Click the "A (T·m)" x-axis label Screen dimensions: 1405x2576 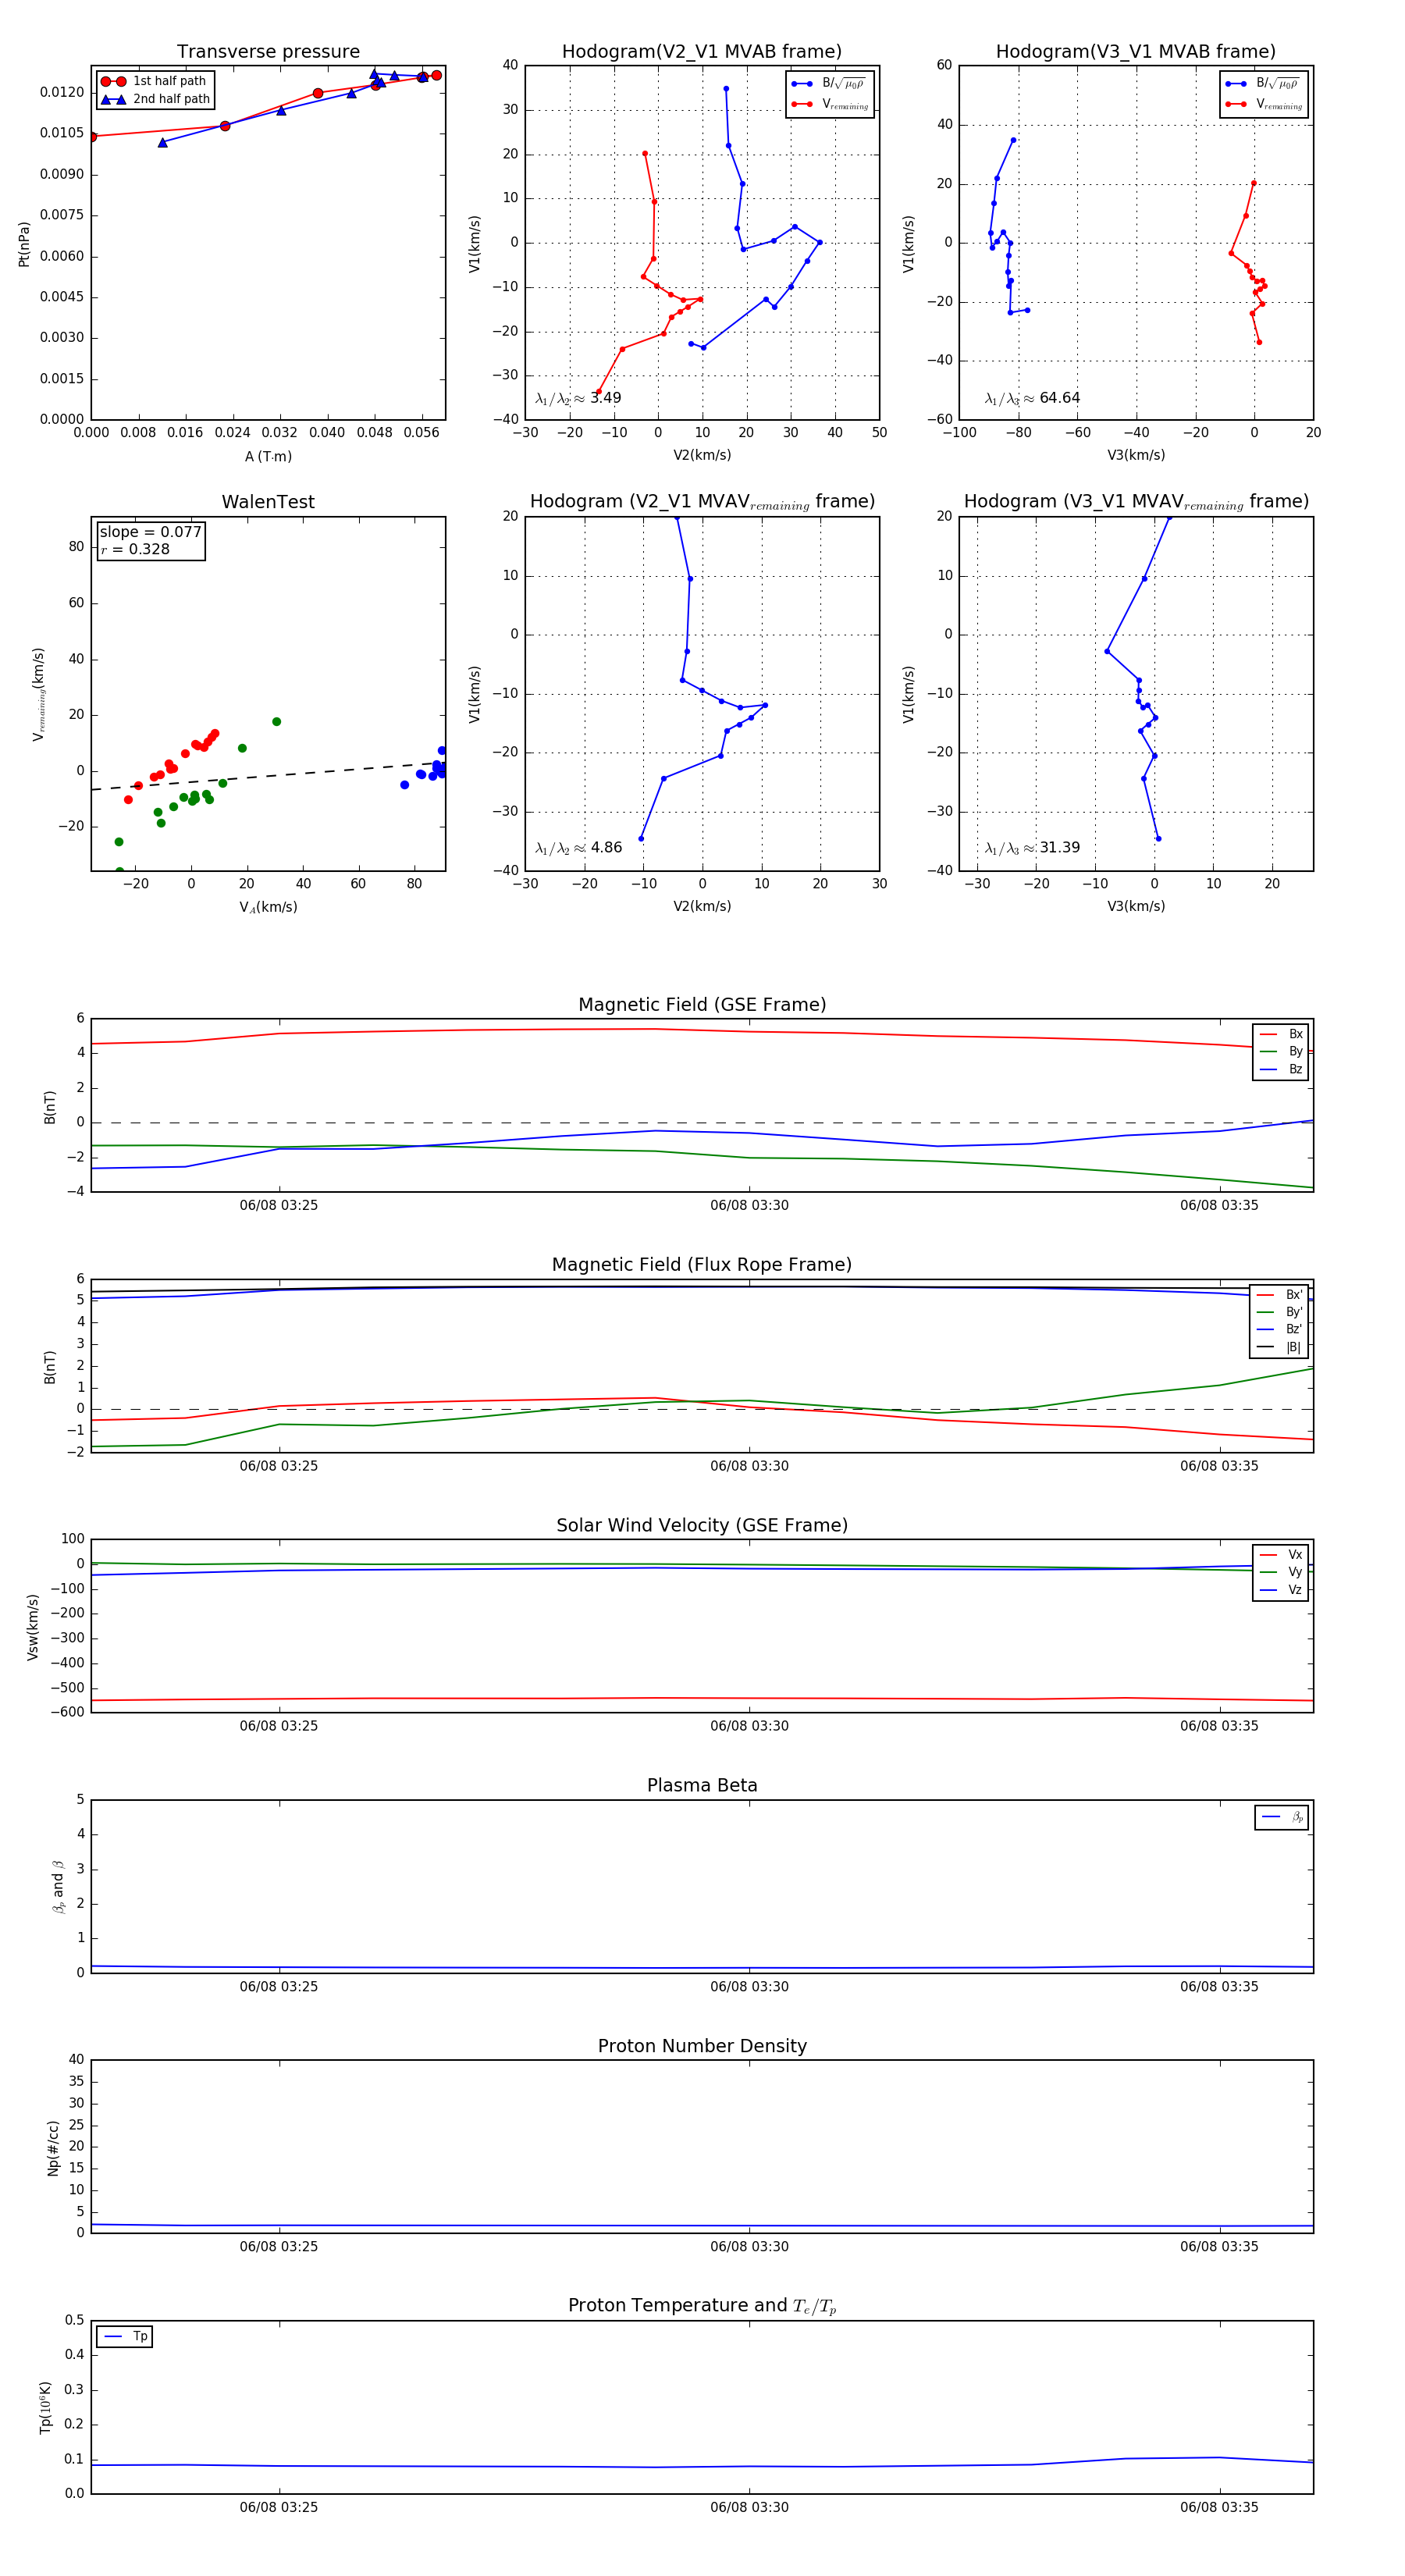coord(268,456)
